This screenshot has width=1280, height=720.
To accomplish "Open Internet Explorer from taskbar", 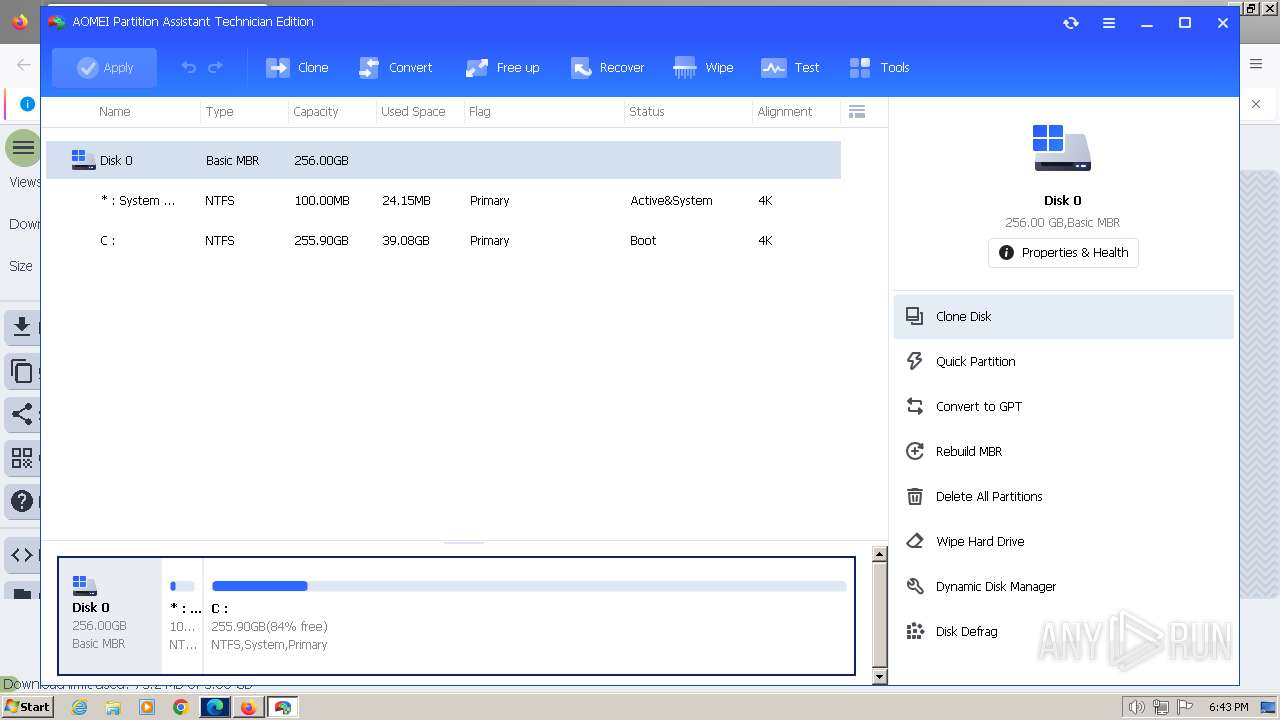I will 80,707.
